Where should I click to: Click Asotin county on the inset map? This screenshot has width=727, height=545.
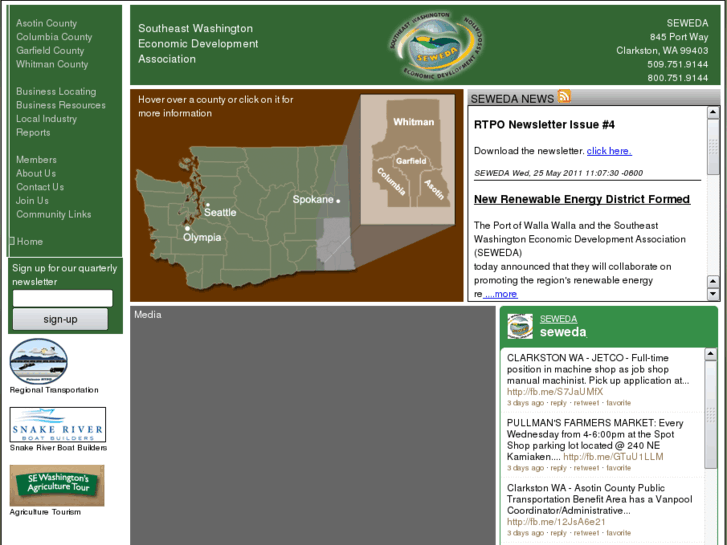coord(434,189)
